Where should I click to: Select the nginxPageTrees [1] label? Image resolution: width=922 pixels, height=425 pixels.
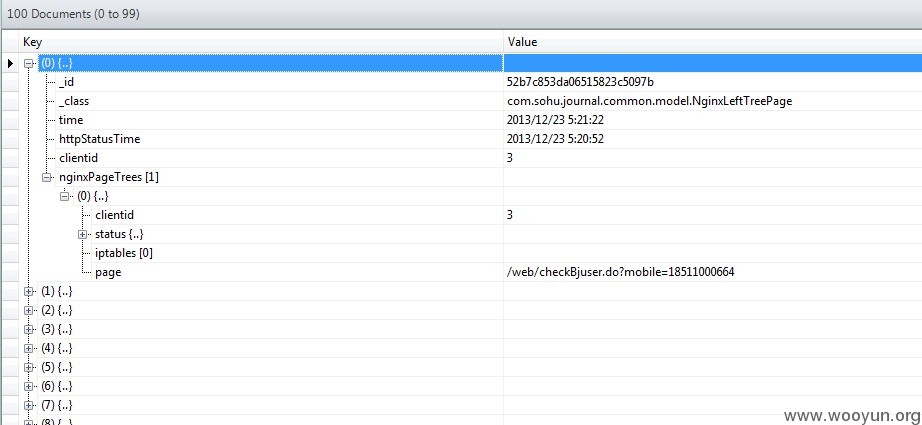[109, 177]
